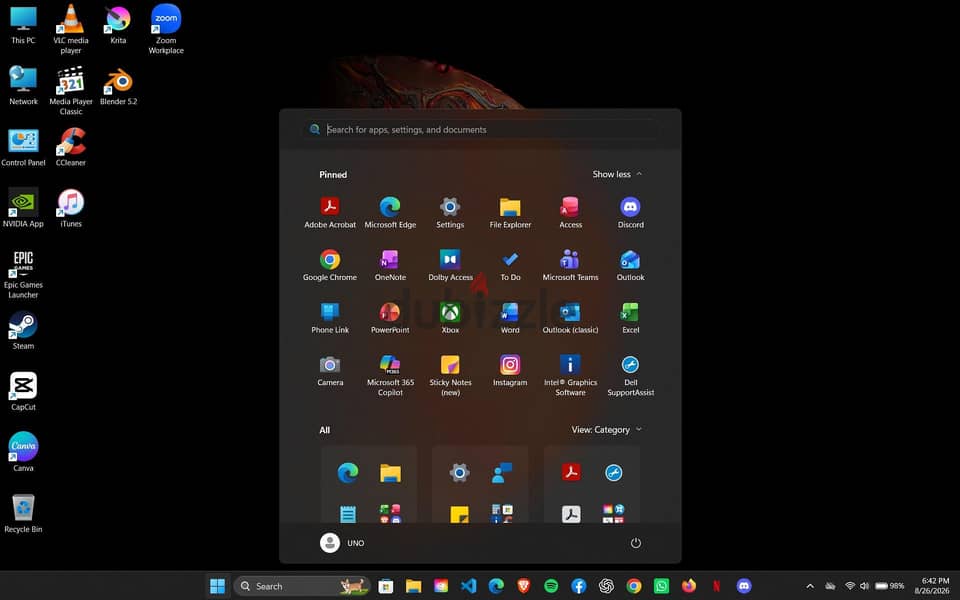
Task: Select the VLC media player desktop shortcut
Action: (x=70, y=29)
